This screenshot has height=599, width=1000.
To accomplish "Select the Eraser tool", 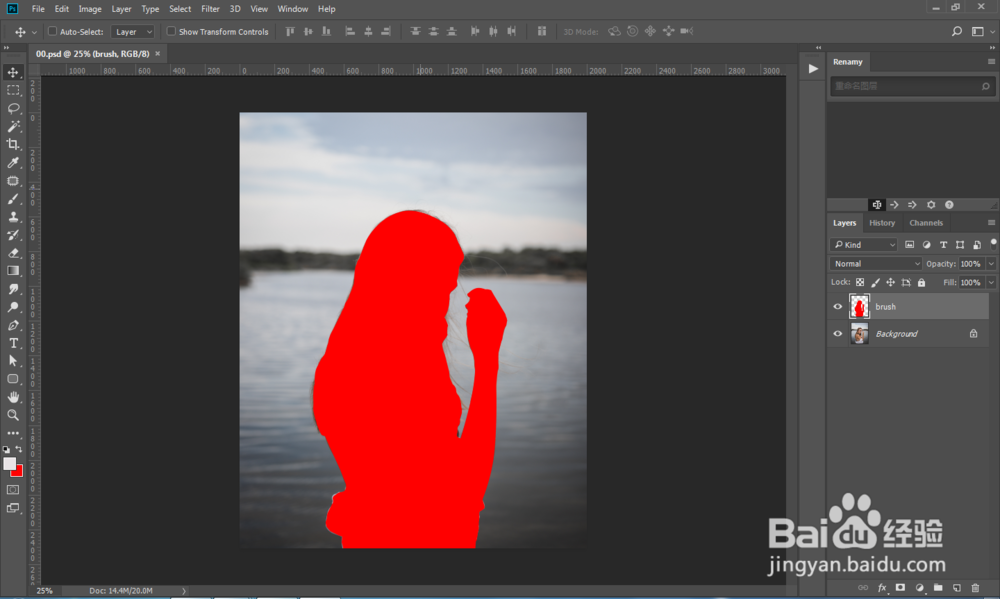I will point(13,253).
